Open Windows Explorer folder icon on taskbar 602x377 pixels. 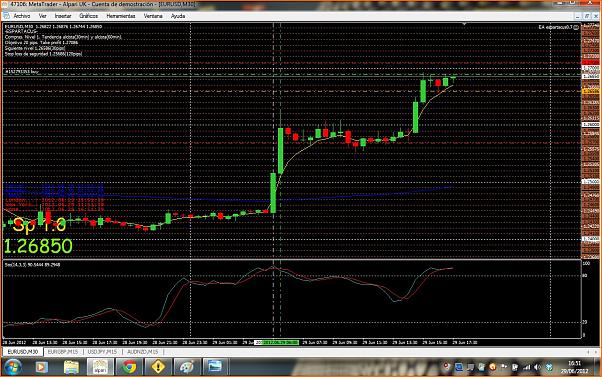click(71, 367)
